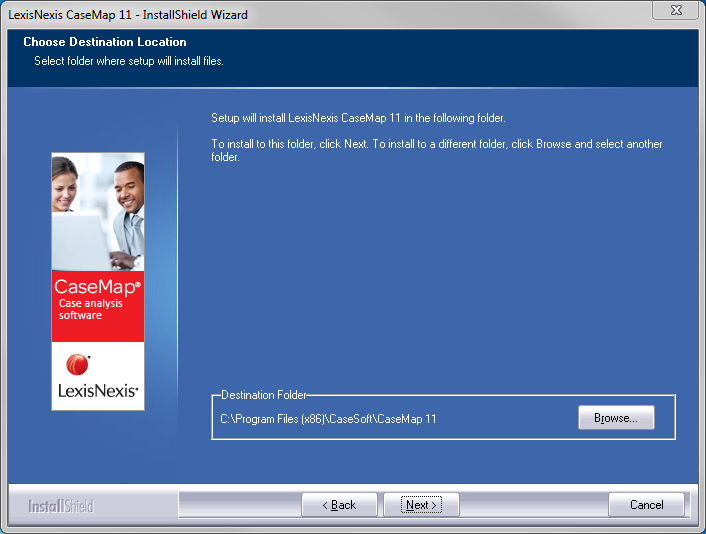Image resolution: width=706 pixels, height=534 pixels.
Task: Click the Destination Folder group label
Action: click(x=264, y=395)
